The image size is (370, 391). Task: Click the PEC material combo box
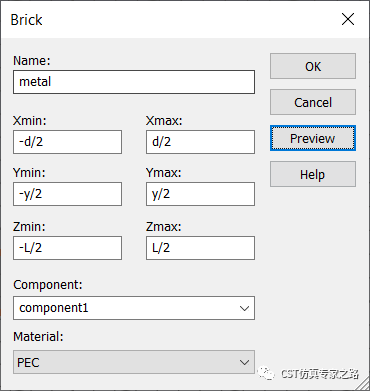tap(134, 362)
